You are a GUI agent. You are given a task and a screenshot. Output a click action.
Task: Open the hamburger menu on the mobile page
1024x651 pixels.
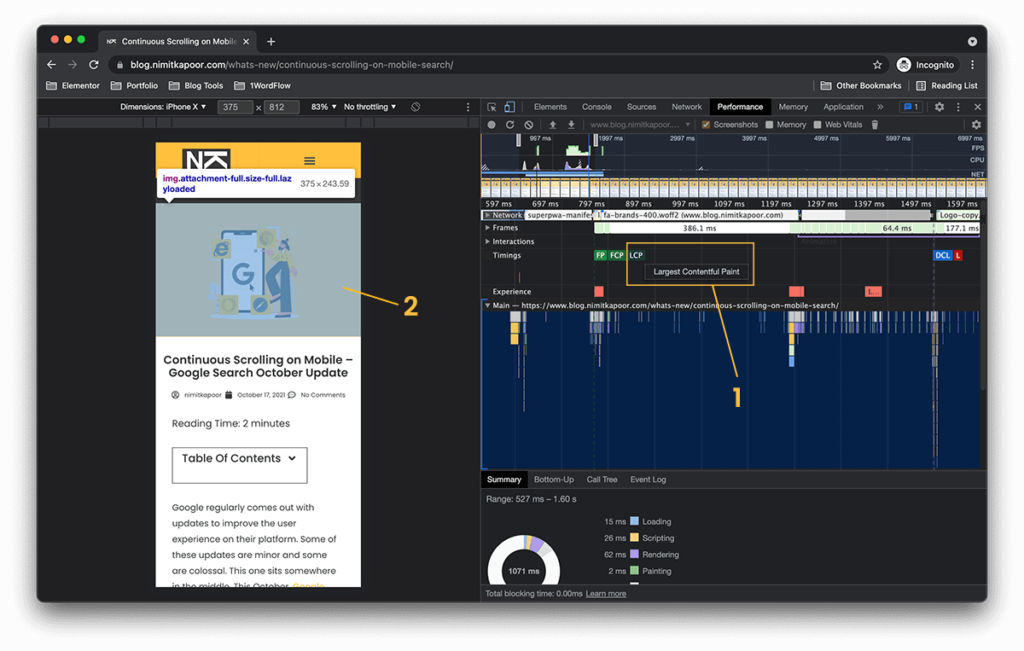tap(310, 161)
